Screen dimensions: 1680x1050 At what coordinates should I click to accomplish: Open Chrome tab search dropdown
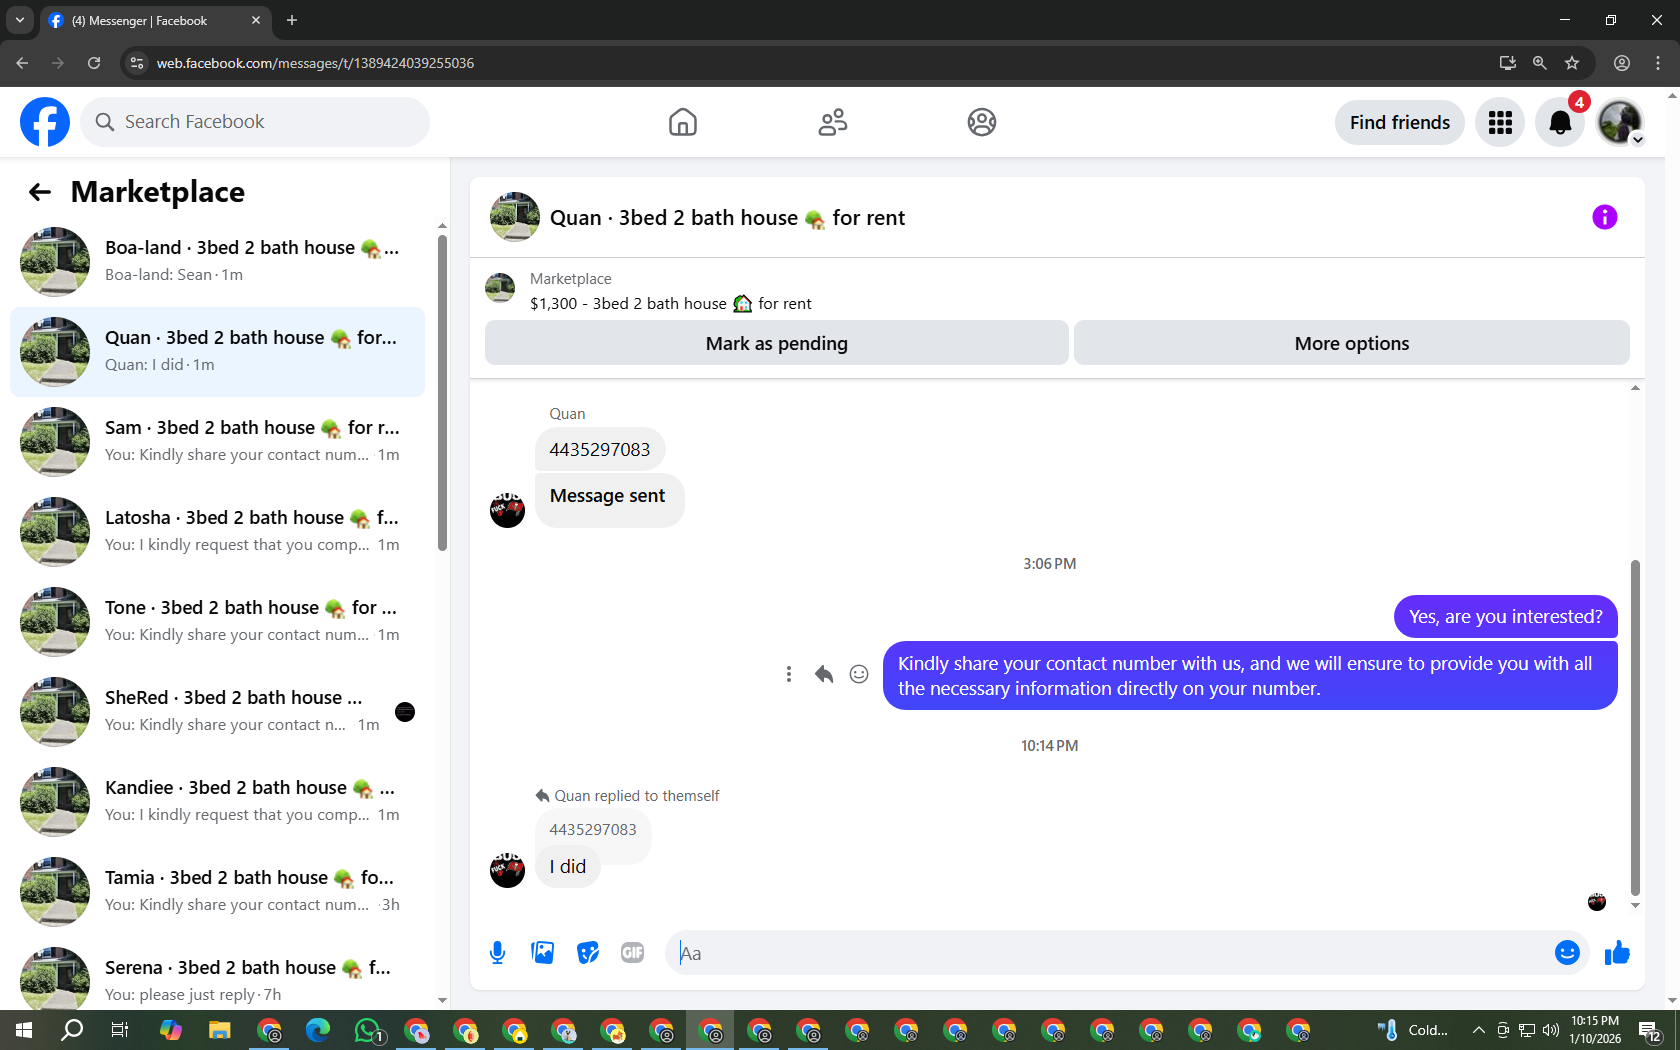19,20
